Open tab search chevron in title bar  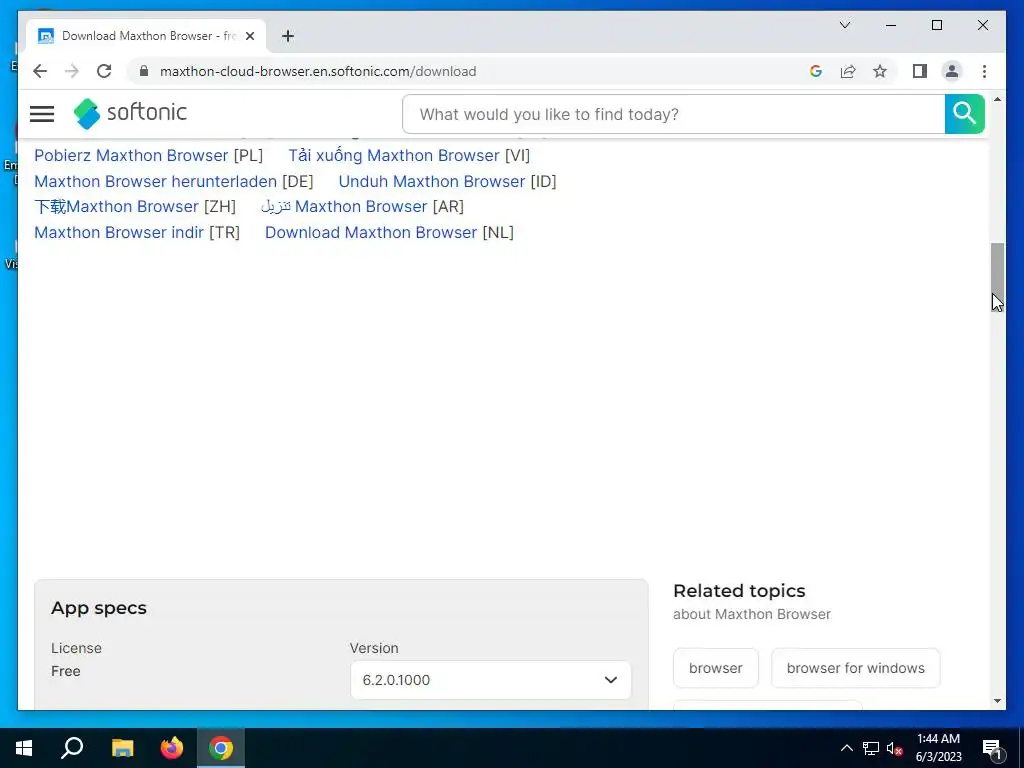(x=844, y=25)
